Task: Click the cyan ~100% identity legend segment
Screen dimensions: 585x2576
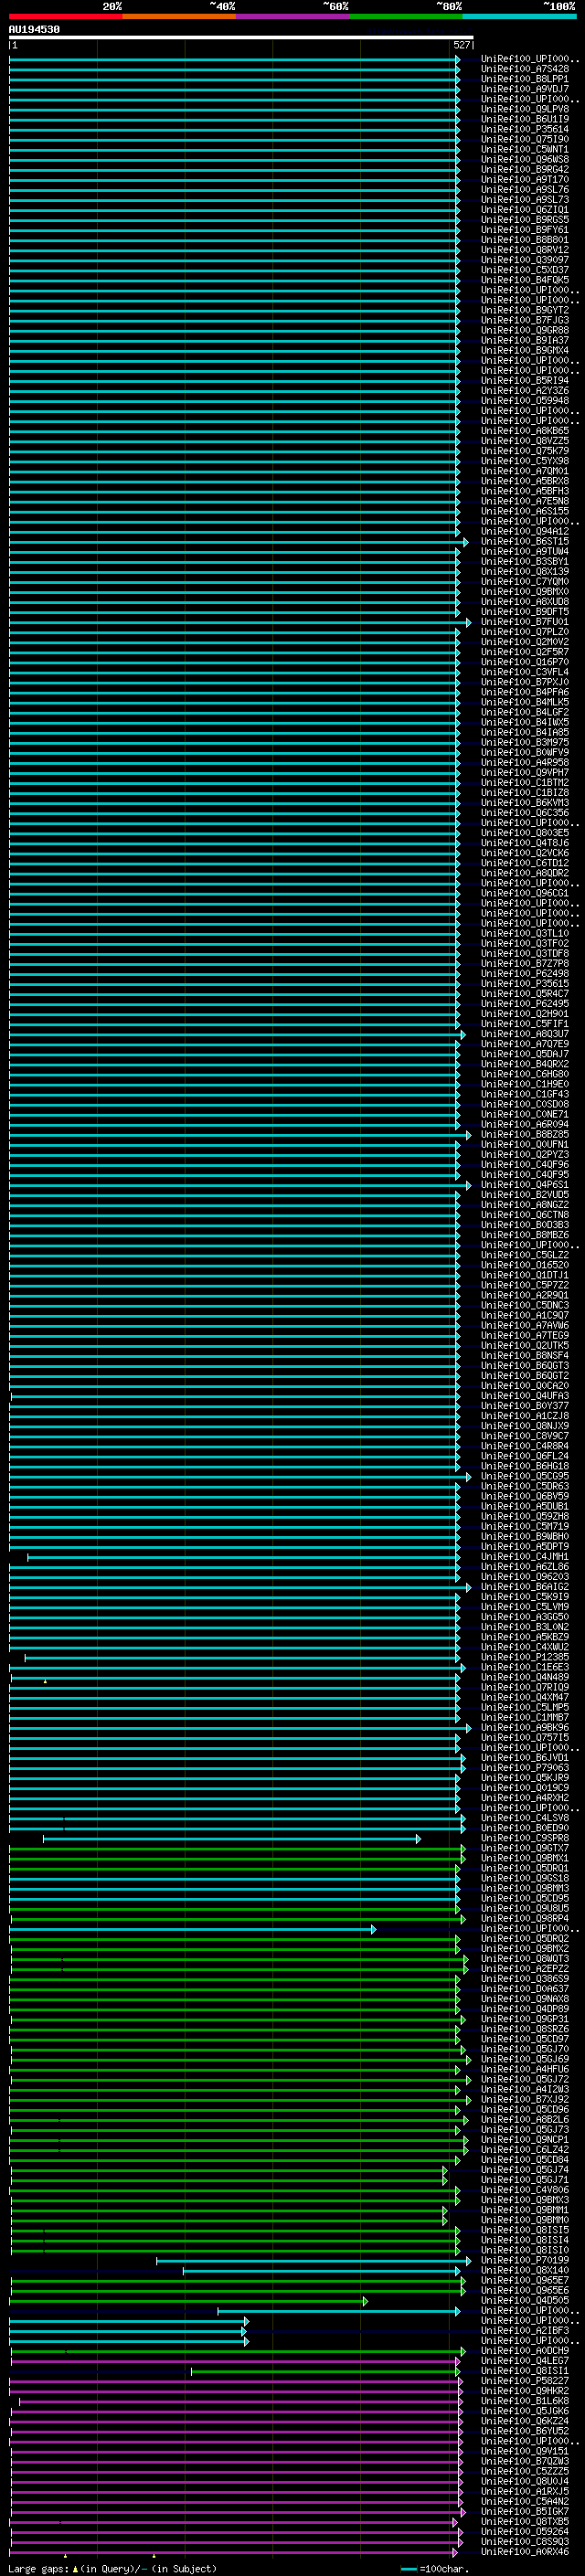Action: 518,16
